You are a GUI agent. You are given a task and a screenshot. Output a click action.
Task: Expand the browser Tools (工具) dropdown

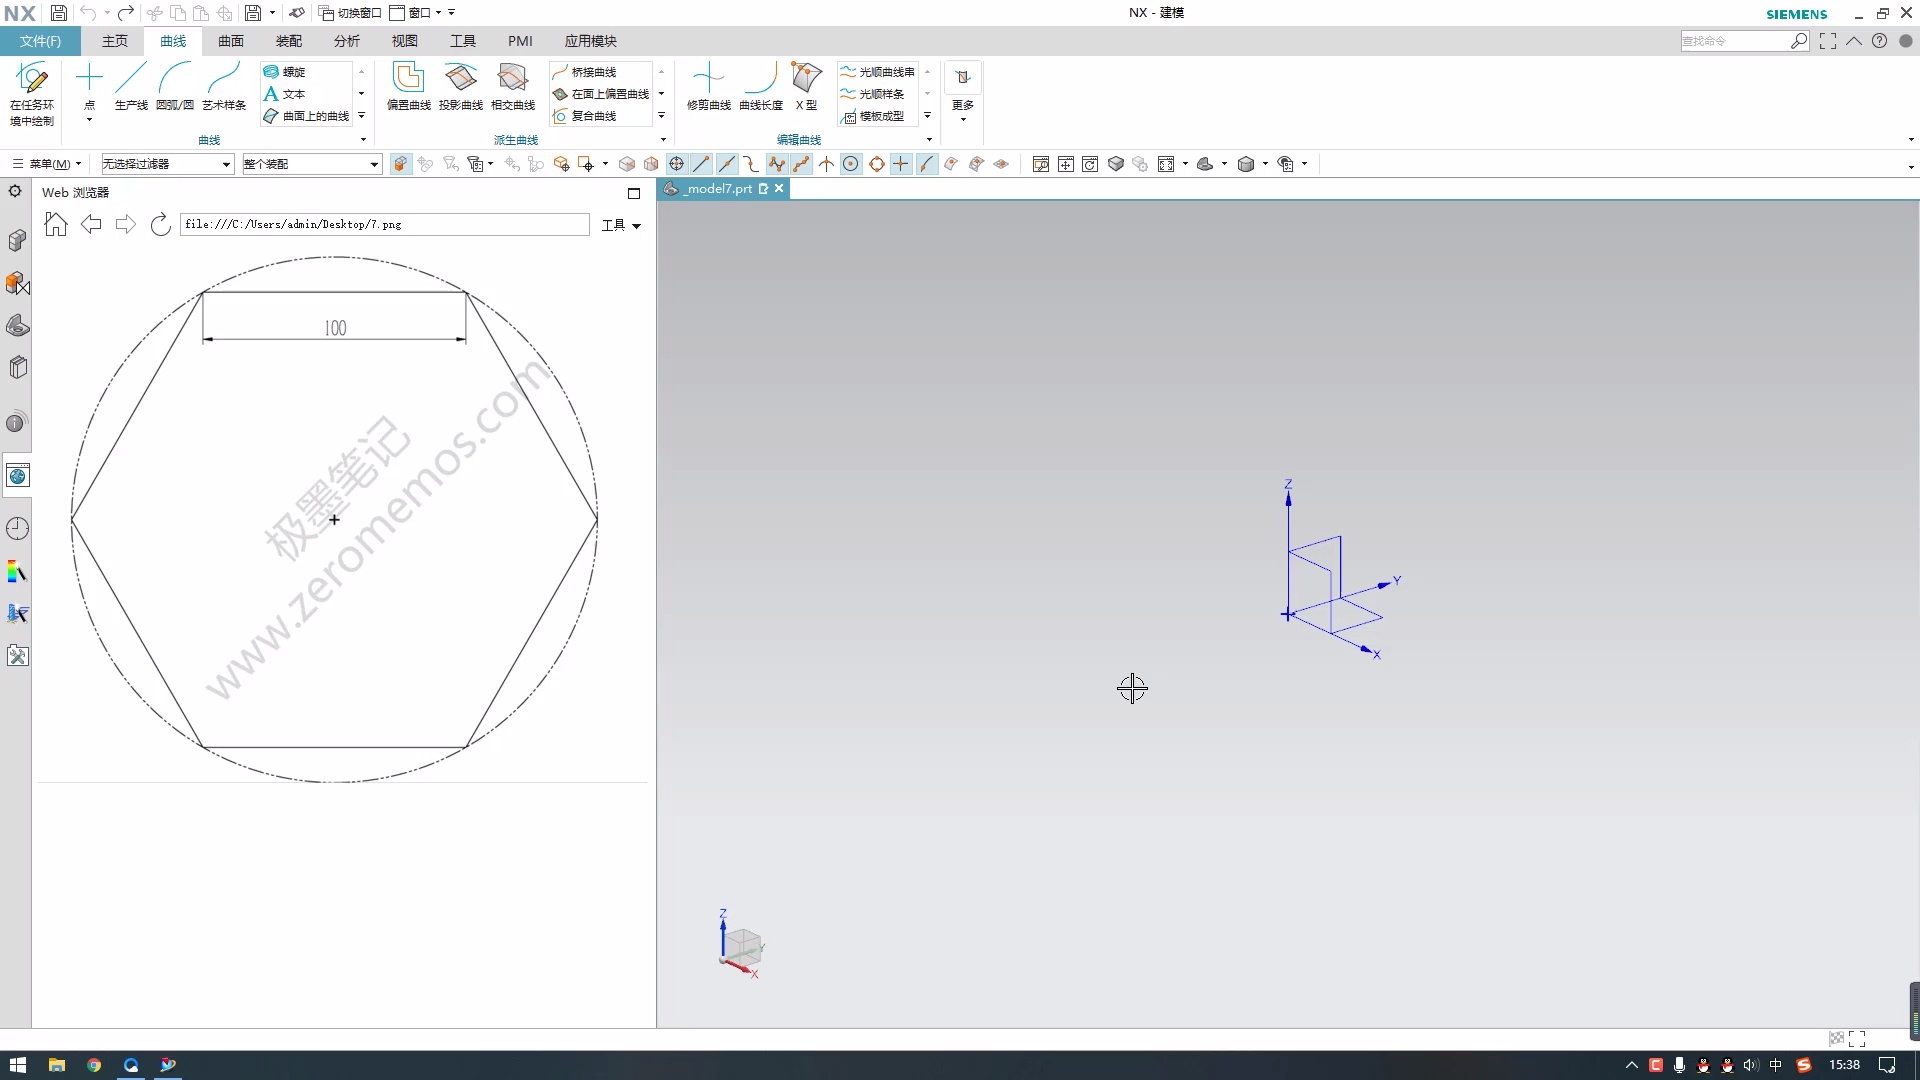tap(621, 225)
